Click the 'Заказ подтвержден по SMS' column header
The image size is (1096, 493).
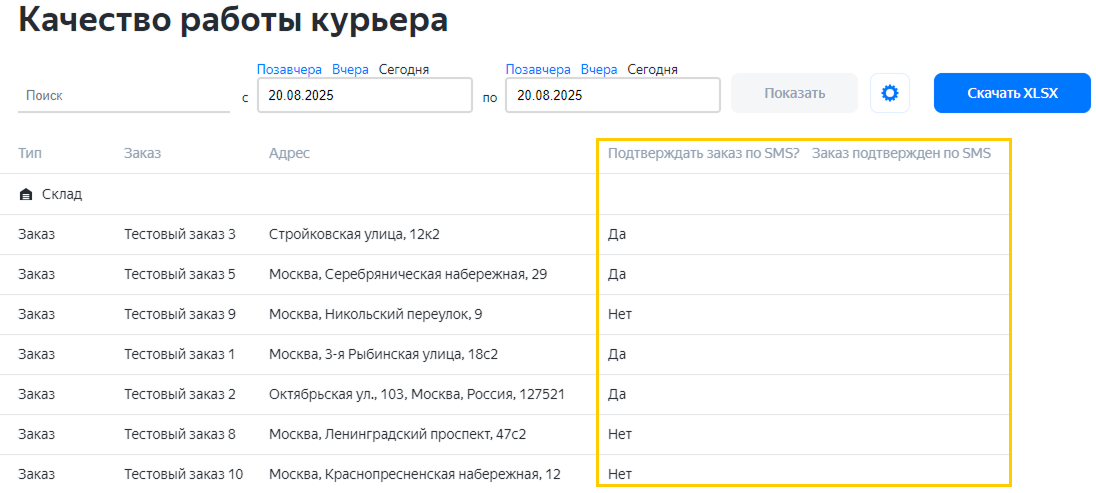pos(900,153)
